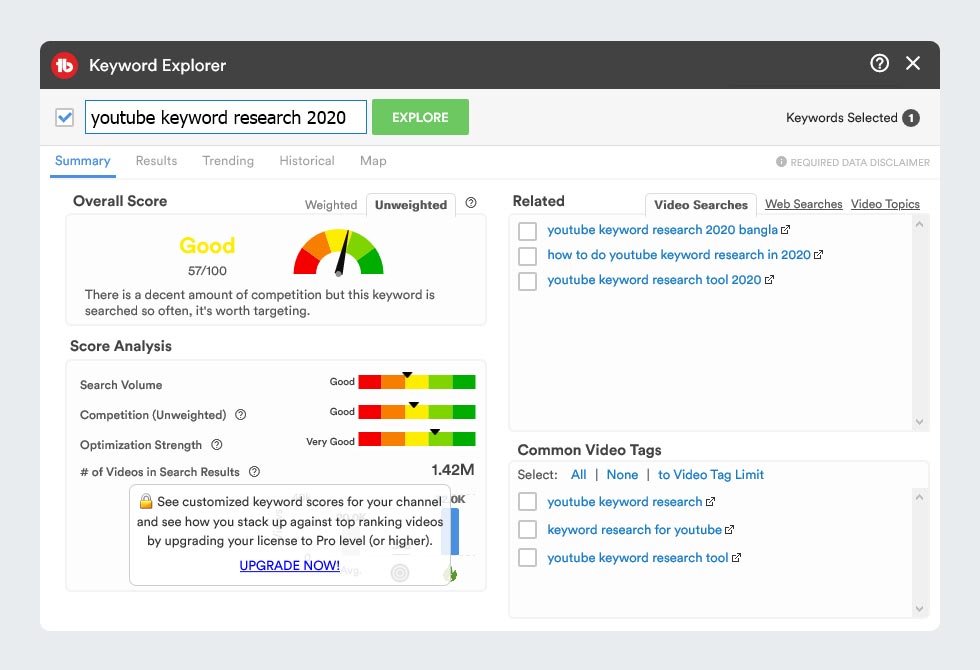Open help for Optimization Strength

tap(217, 444)
